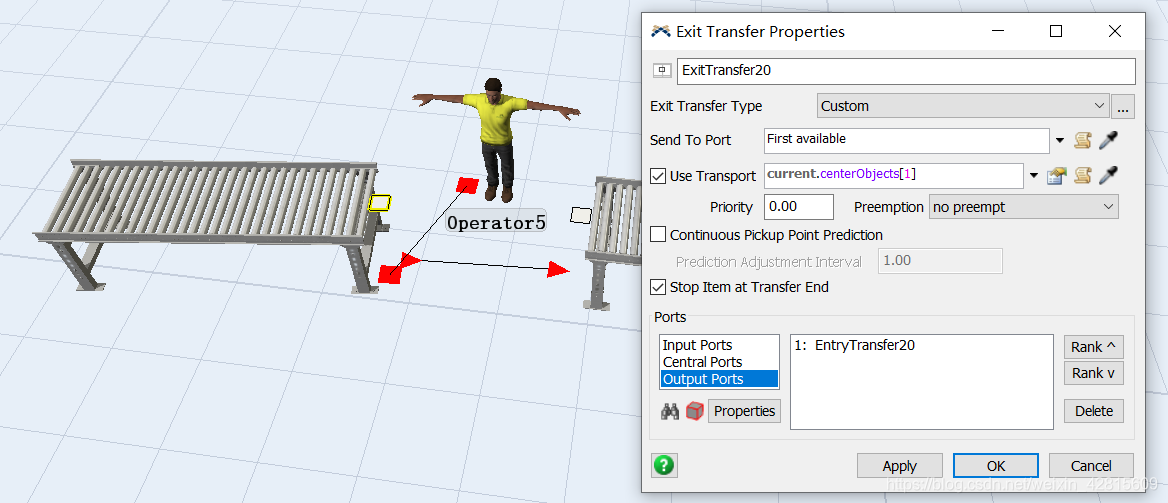Screen dimensions: 1168x503
Task: Select the 1: EntryTransfer20 port entry
Action: point(854,345)
